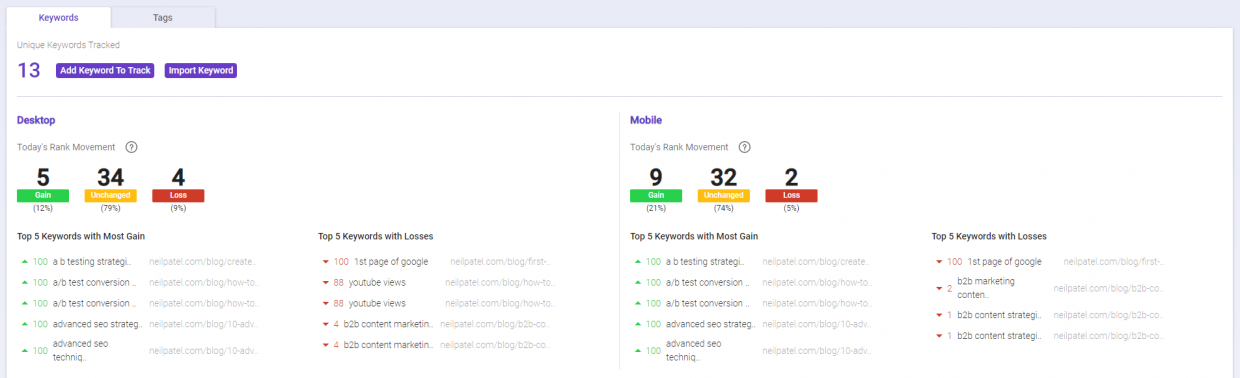This screenshot has height=378, width=1240.
Task: Open Mobile gain keyword 'advanced seo techniq..'
Action: (x=693, y=350)
